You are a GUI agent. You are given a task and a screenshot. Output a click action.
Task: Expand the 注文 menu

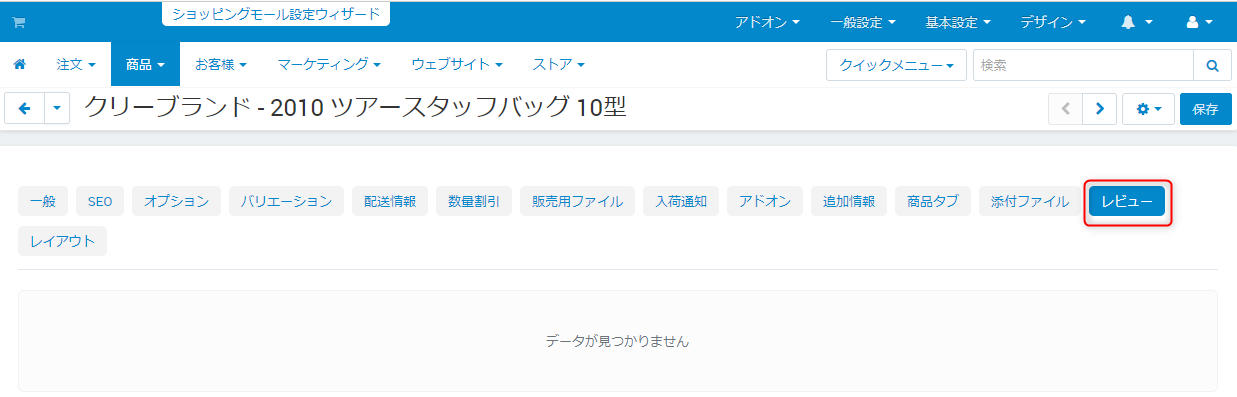pos(76,64)
